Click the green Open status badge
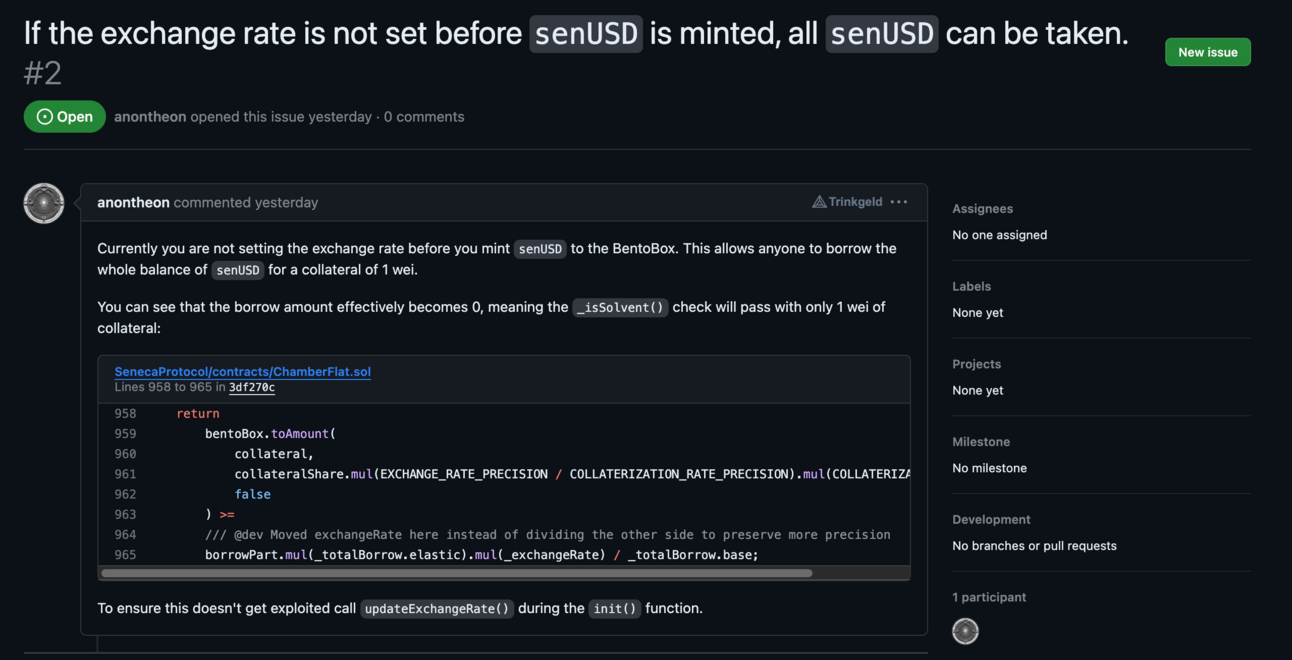 coord(65,116)
